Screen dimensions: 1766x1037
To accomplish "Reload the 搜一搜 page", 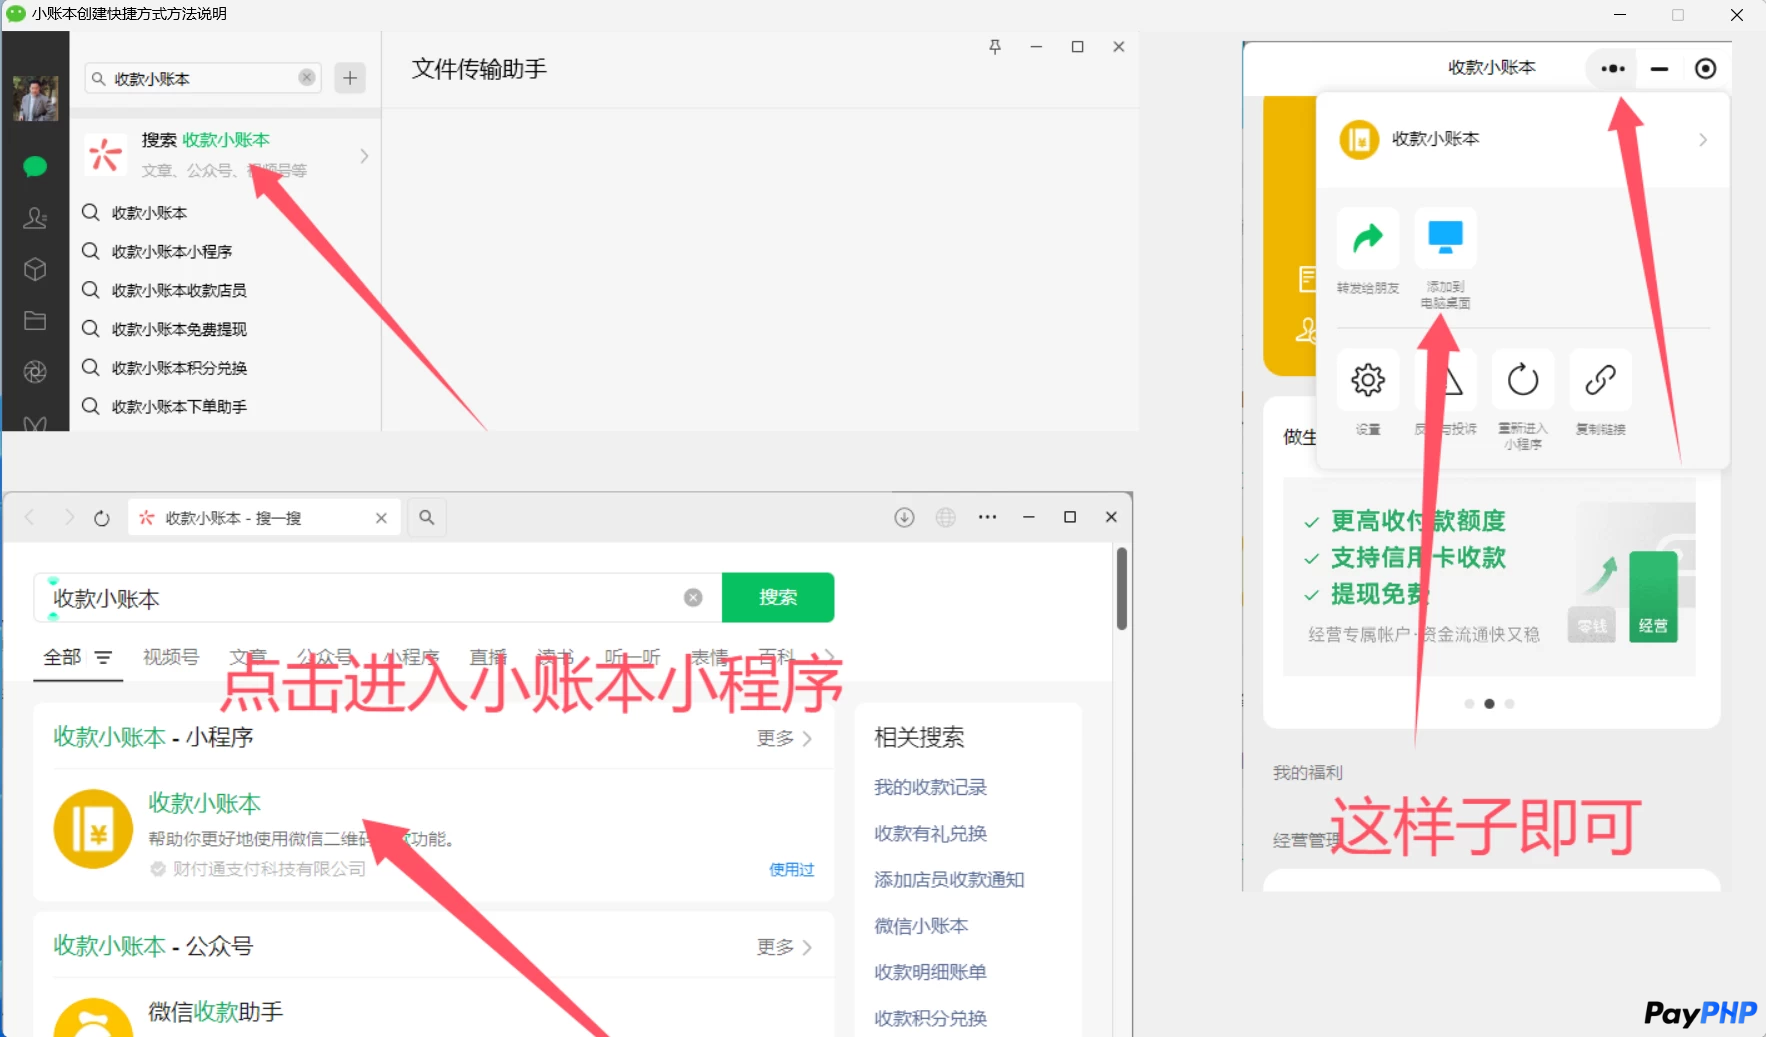I will tap(102, 518).
